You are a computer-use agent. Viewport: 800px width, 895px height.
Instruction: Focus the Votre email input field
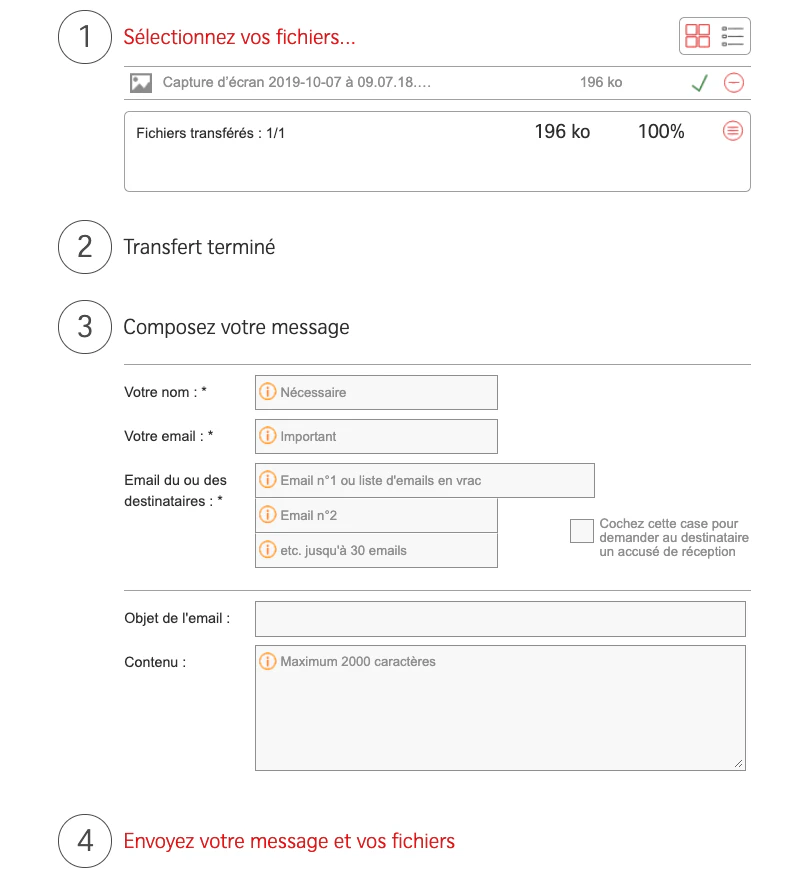(x=376, y=436)
